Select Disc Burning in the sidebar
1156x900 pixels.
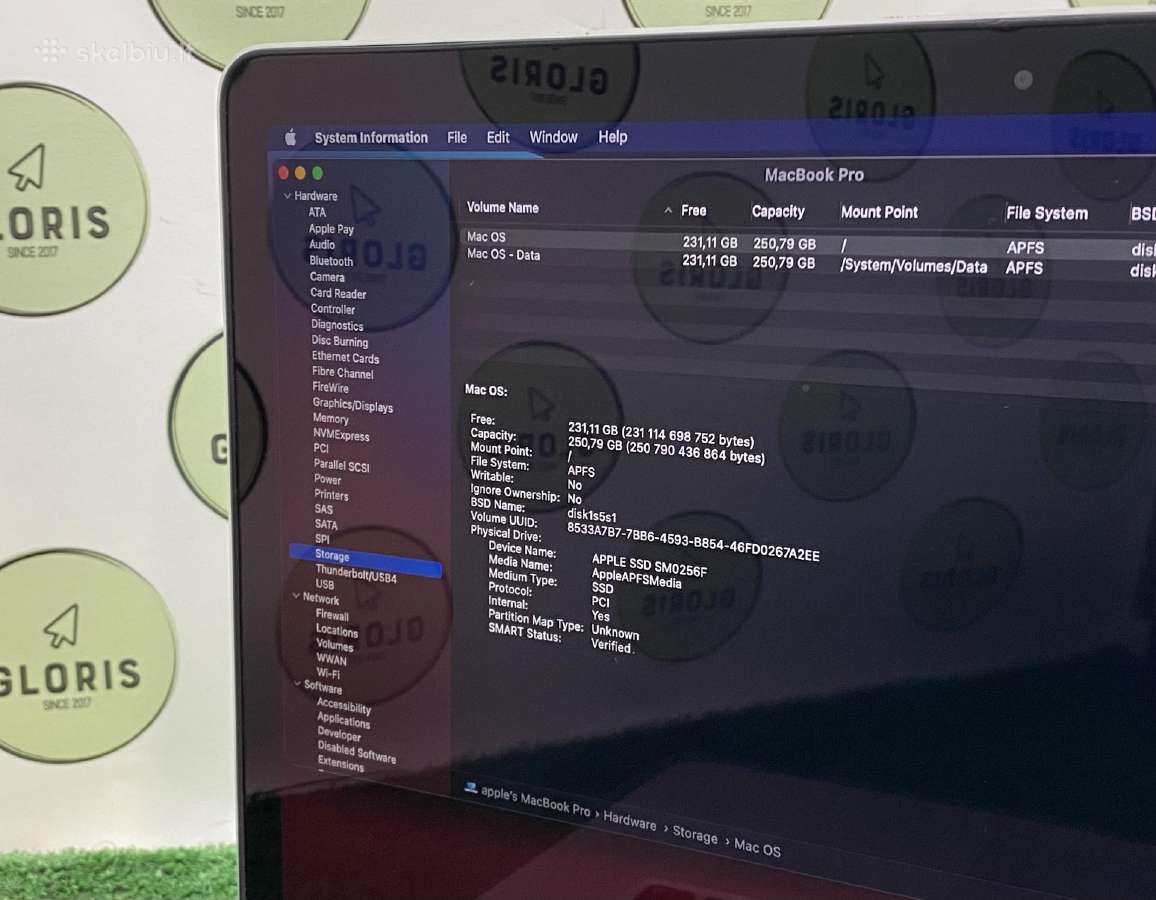(340, 341)
